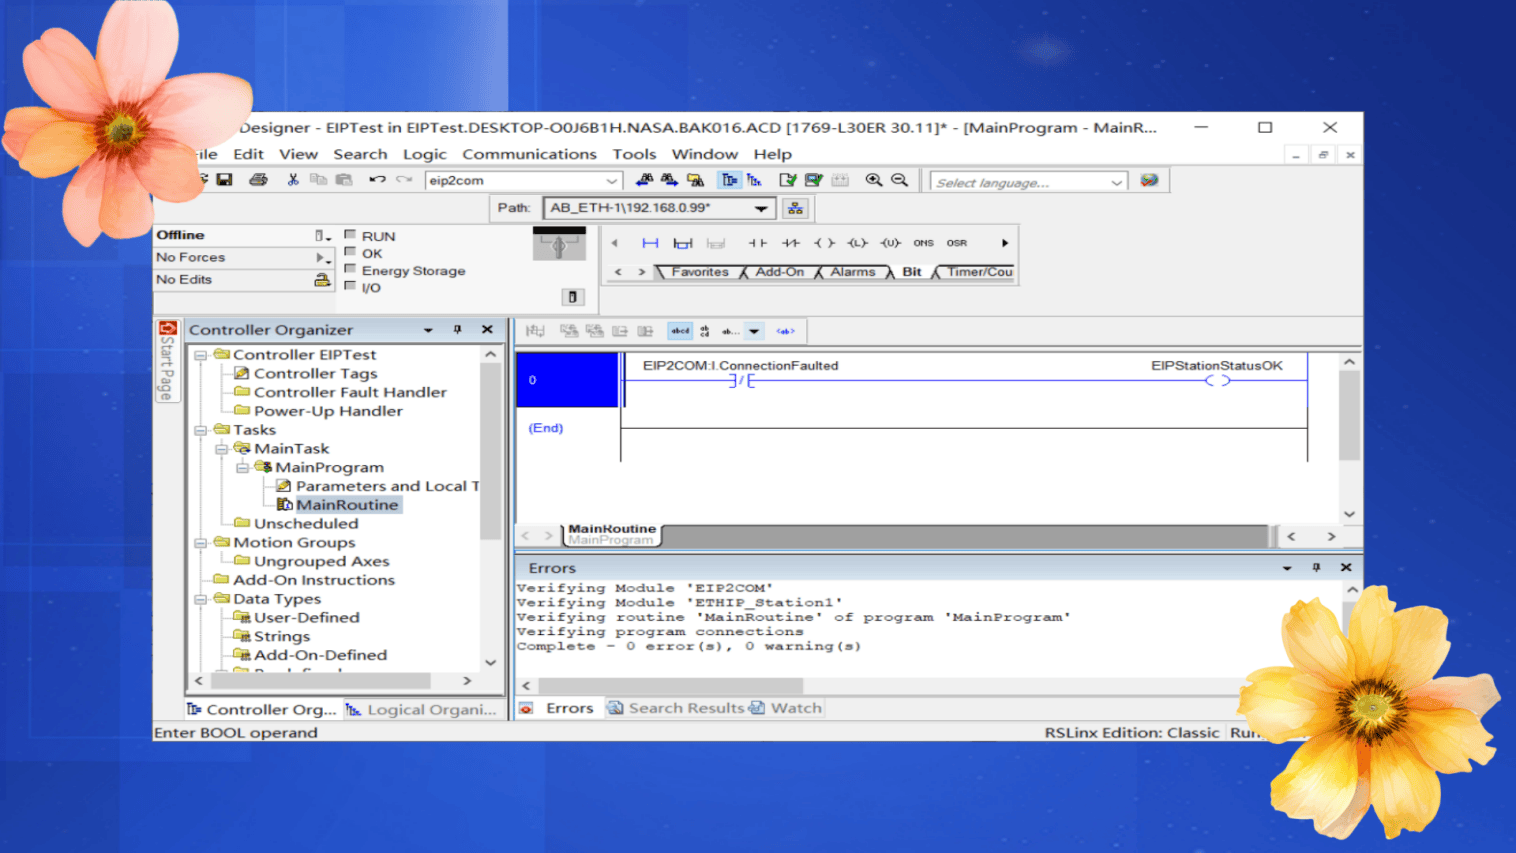Click the Zoom In magnifier icon
The image size is (1516, 853).
pyautogui.click(x=874, y=180)
